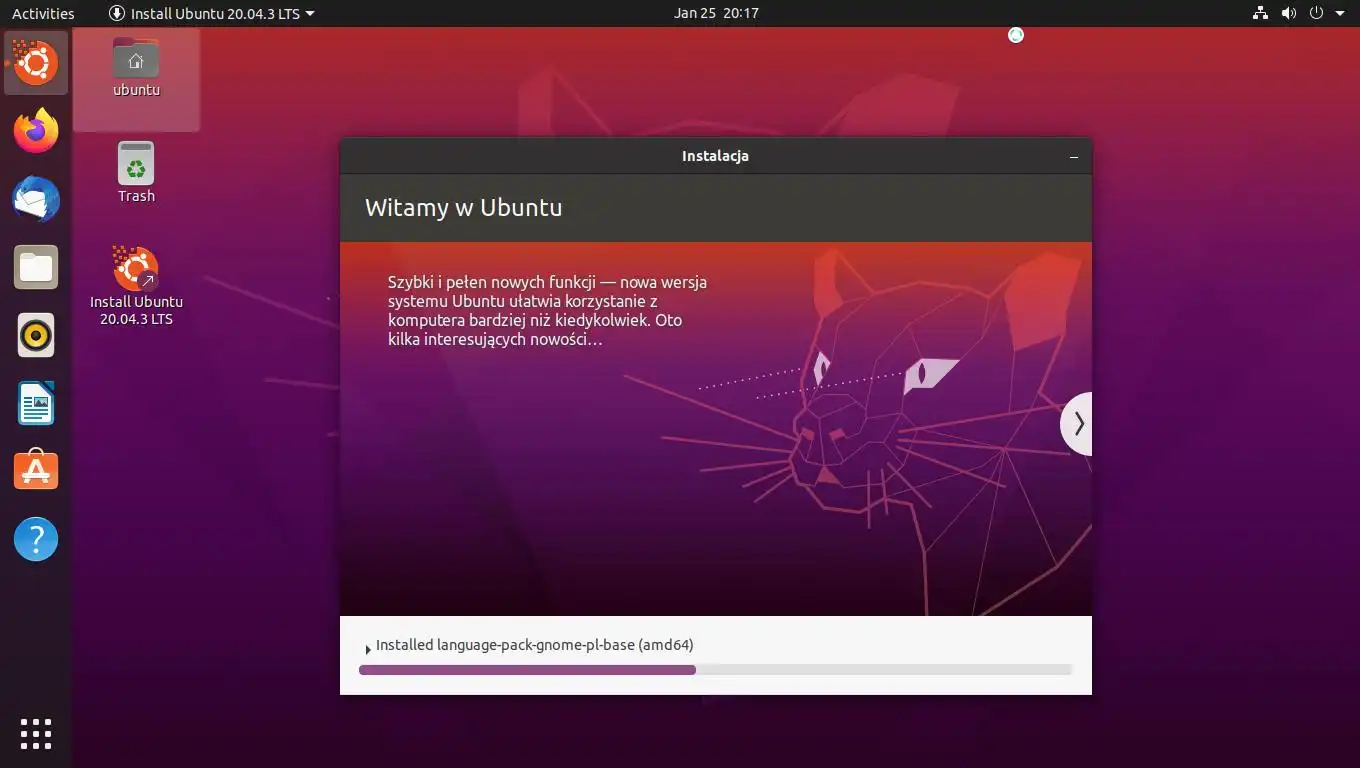This screenshot has width=1360, height=768.
Task: Advance to next installer slide arrow
Action: point(1077,424)
